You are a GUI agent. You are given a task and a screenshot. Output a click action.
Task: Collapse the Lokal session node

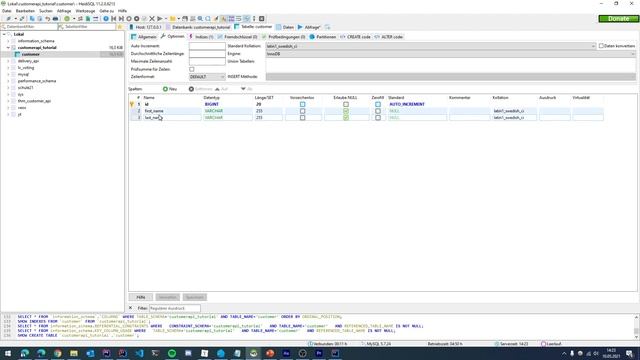point(4,35)
